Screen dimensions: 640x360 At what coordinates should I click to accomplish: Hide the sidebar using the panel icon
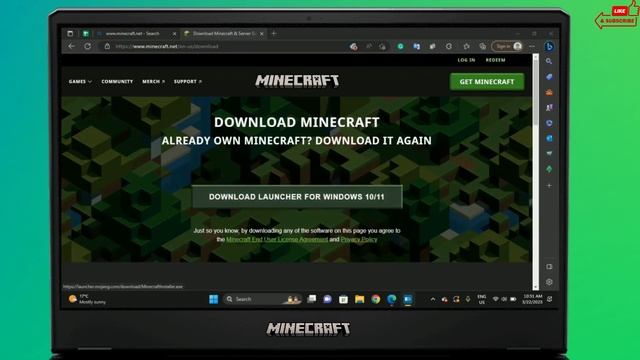[x=549, y=267]
